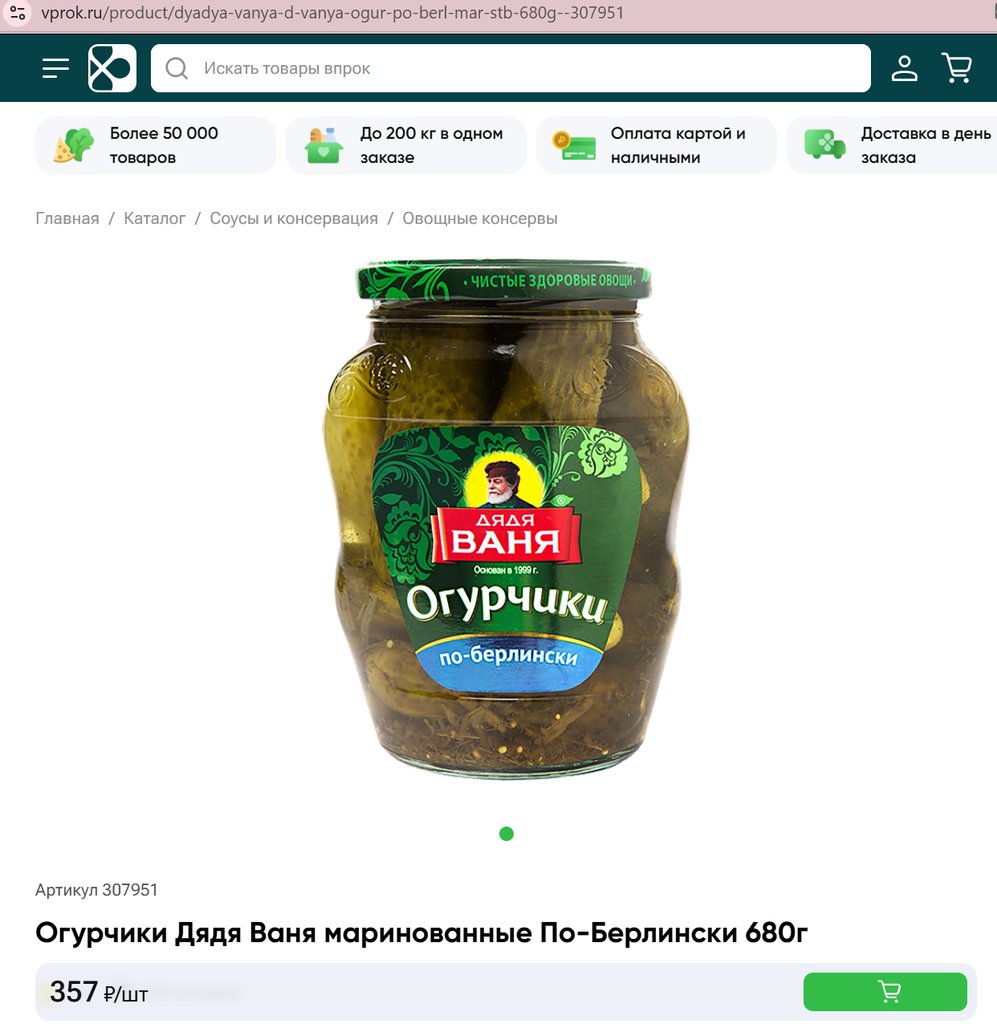Open 'Соусы и консервация' breadcrumb
997x1024 pixels.
point(294,219)
